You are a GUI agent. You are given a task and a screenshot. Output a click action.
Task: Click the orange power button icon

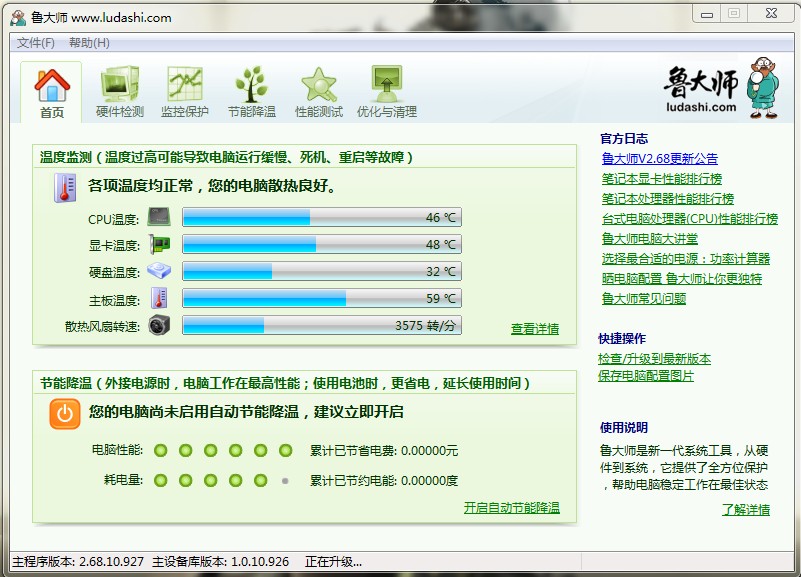[x=65, y=414]
